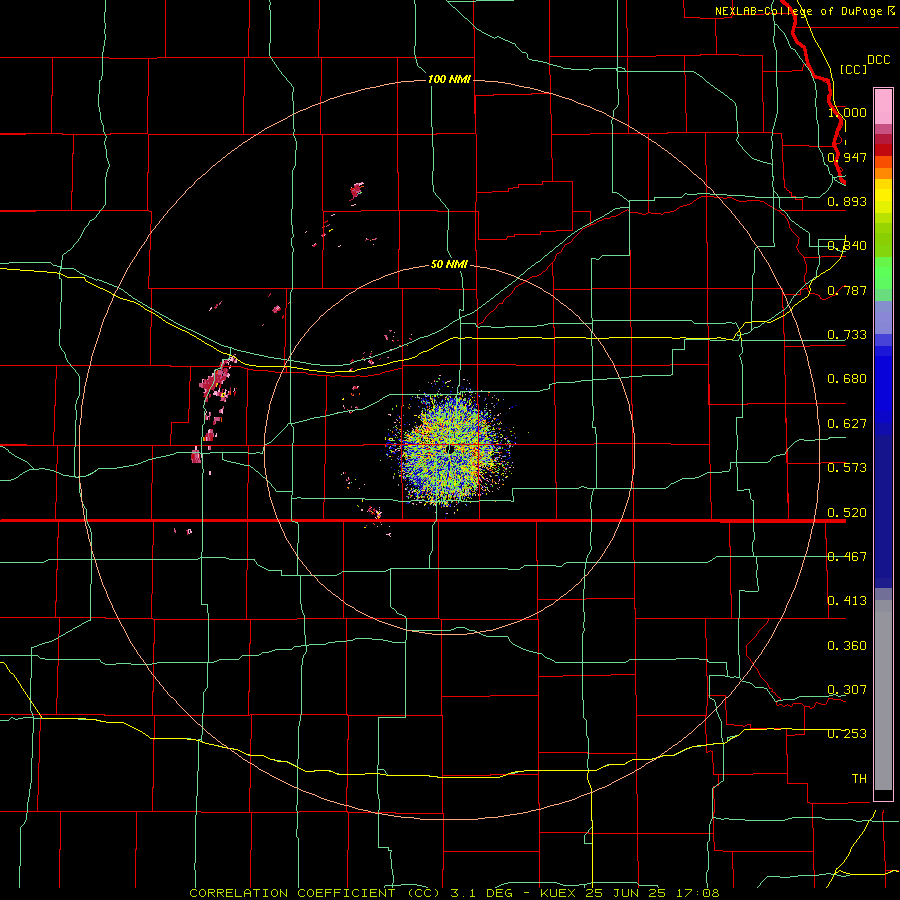Image resolution: width=900 pixels, height=900 pixels.
Task: Click the 0.307 scale value
Action: 847,690
